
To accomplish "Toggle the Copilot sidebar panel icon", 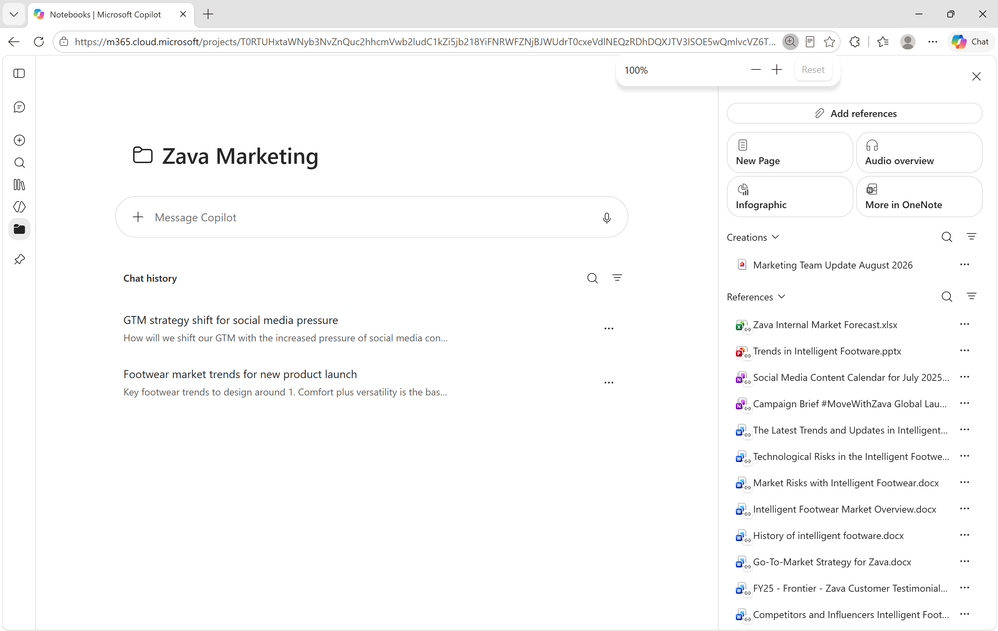I will [x=19, y=73].
